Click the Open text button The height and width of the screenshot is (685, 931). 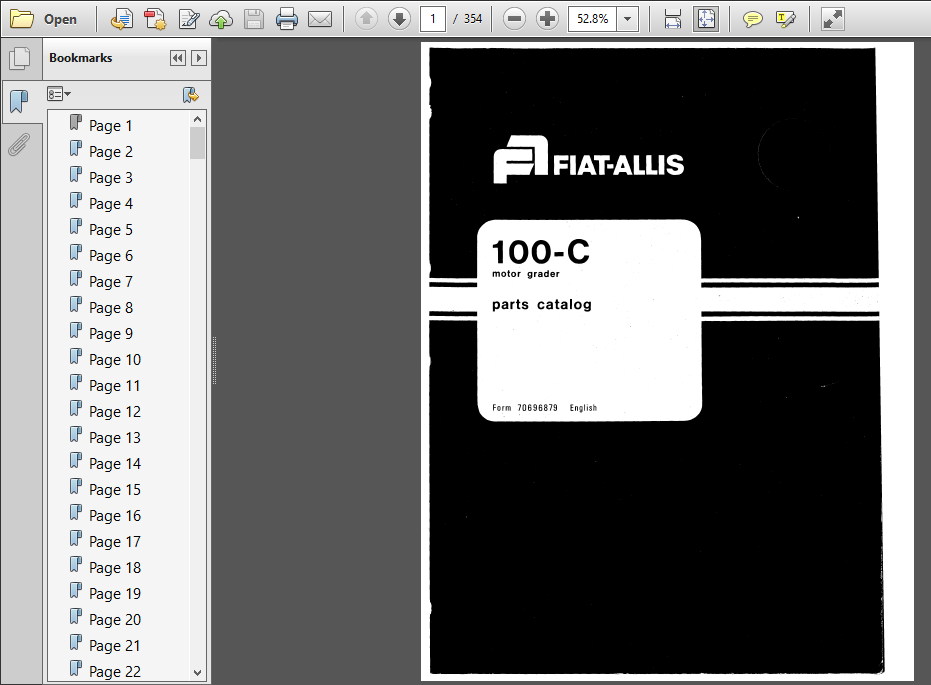click(x=60, y=19)
